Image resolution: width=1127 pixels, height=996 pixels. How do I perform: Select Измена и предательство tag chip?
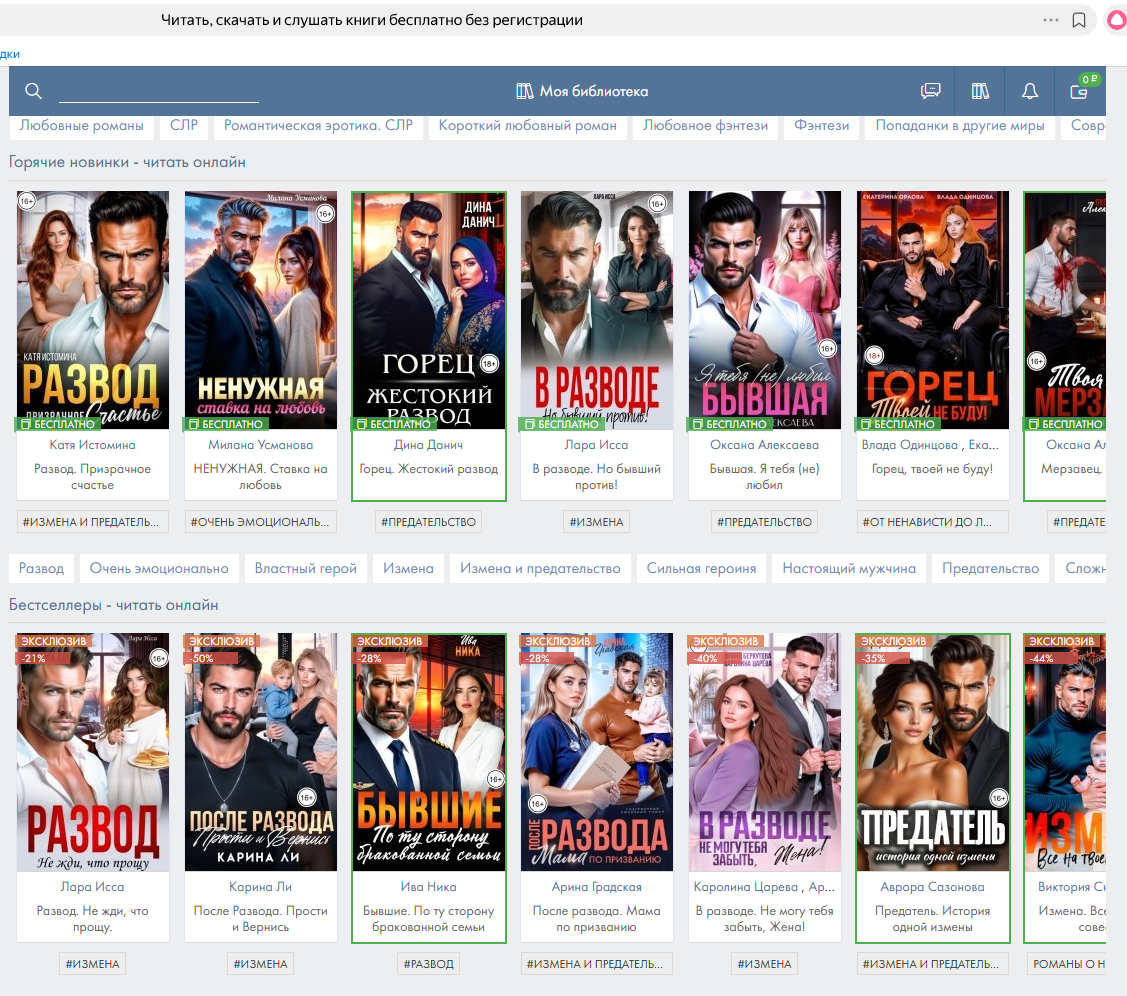pos(540,568)
